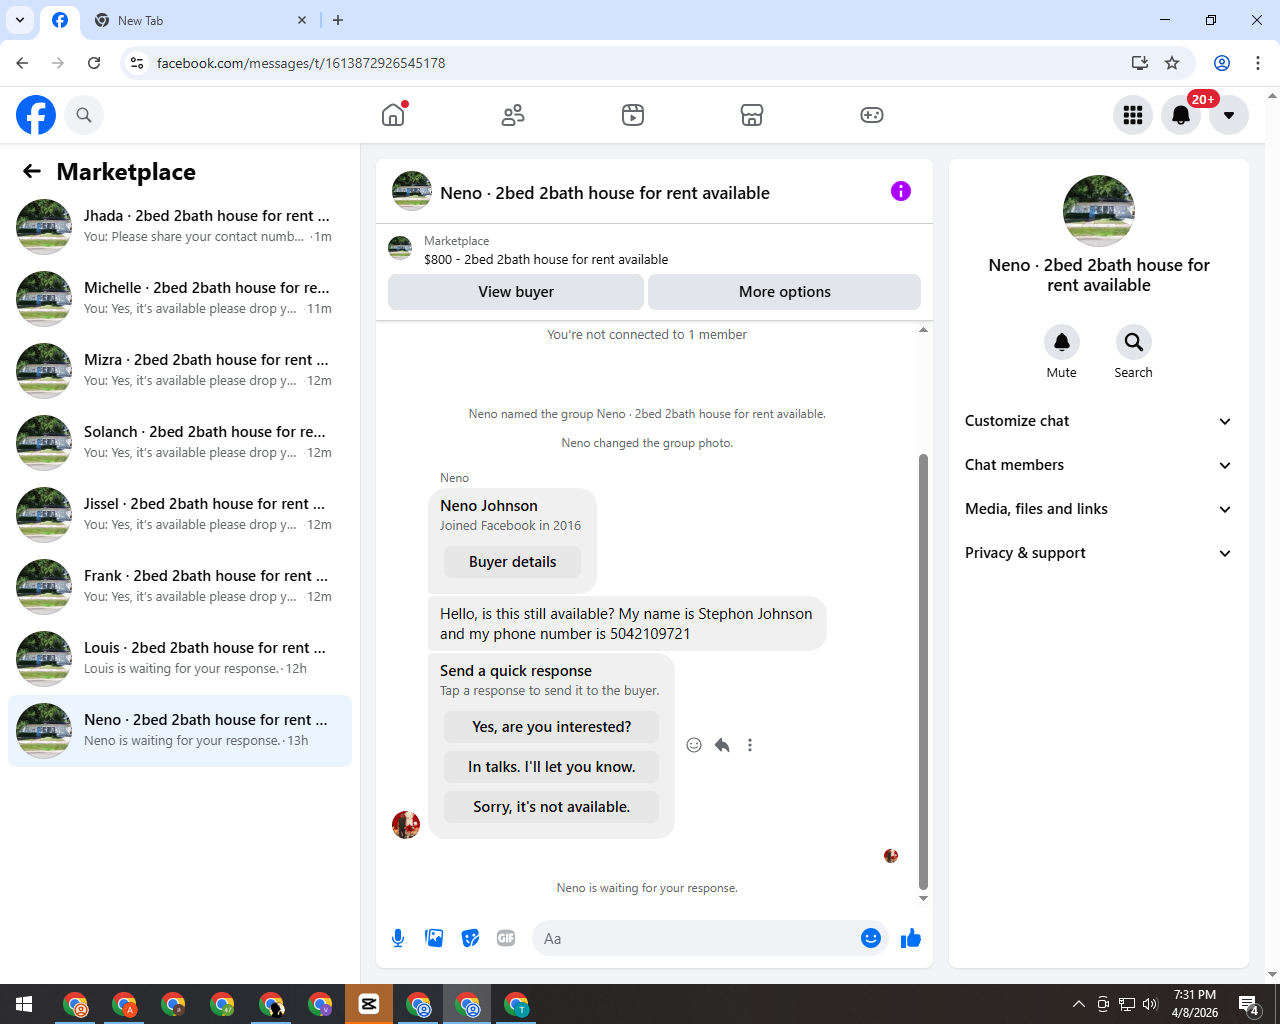The width and height of the screenshot is (1280, 1024).
Task: Search in conversation magnifier icon
Action: pyautogui.click(x=1133, y=342)
